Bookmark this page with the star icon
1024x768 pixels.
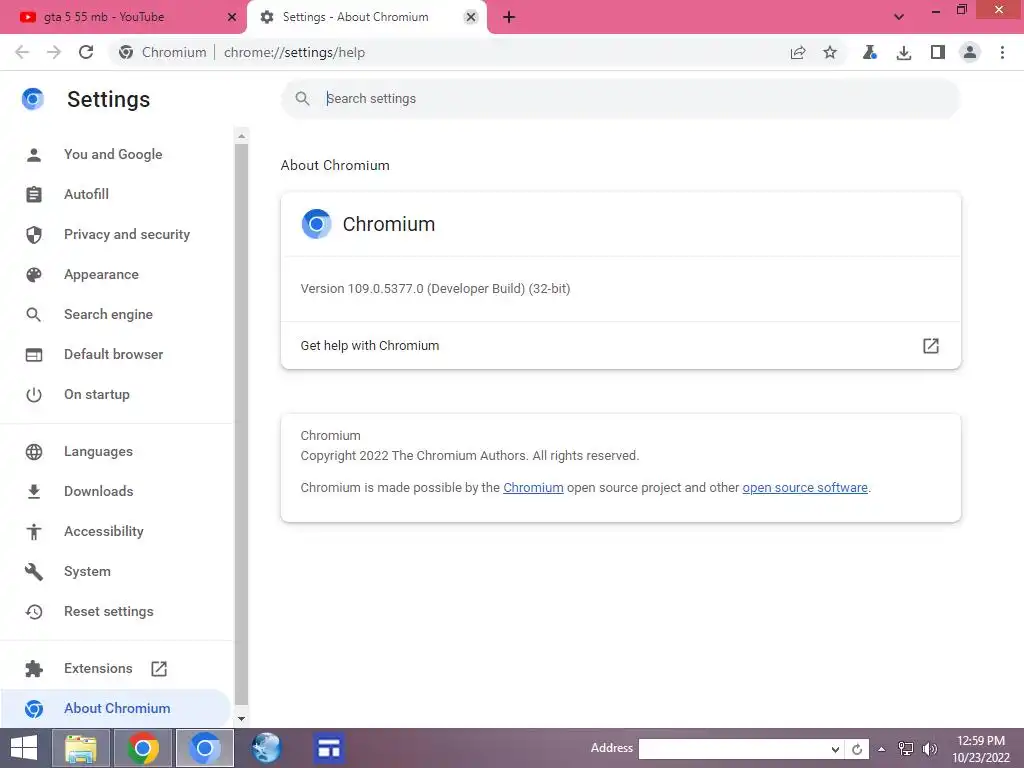click(x=829, y=52)
